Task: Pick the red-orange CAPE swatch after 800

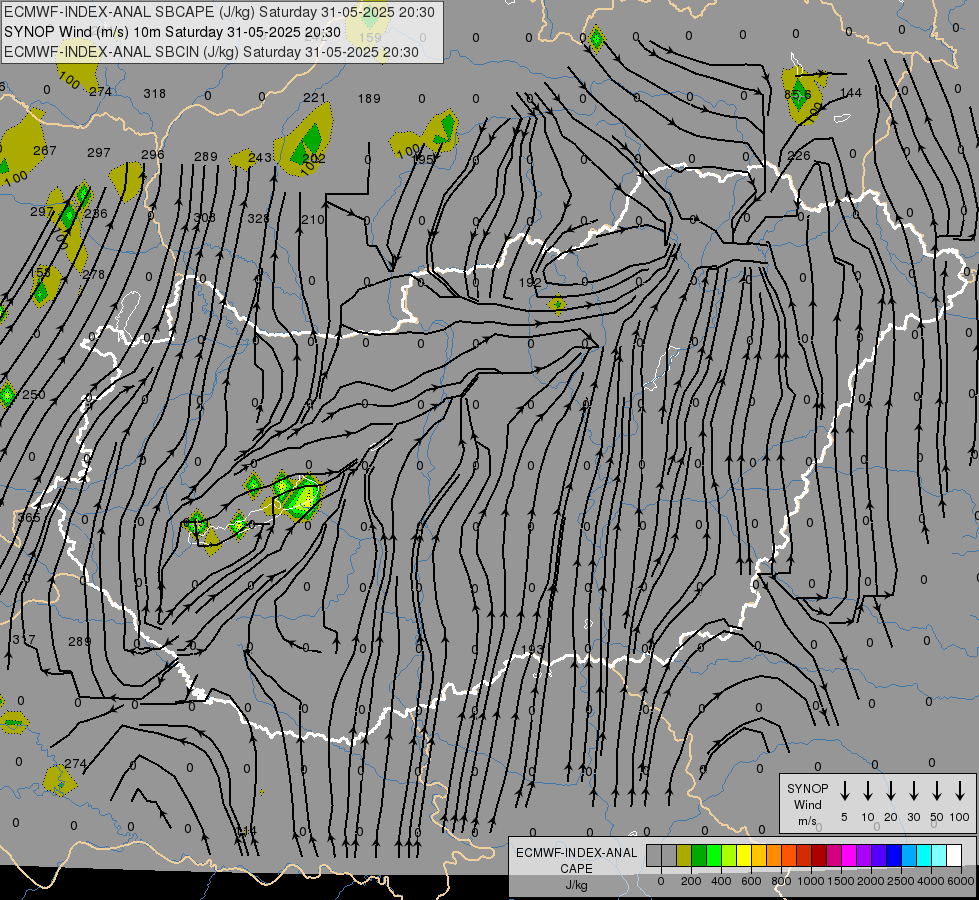Action: pyautogui.click(x=789, y=855)
